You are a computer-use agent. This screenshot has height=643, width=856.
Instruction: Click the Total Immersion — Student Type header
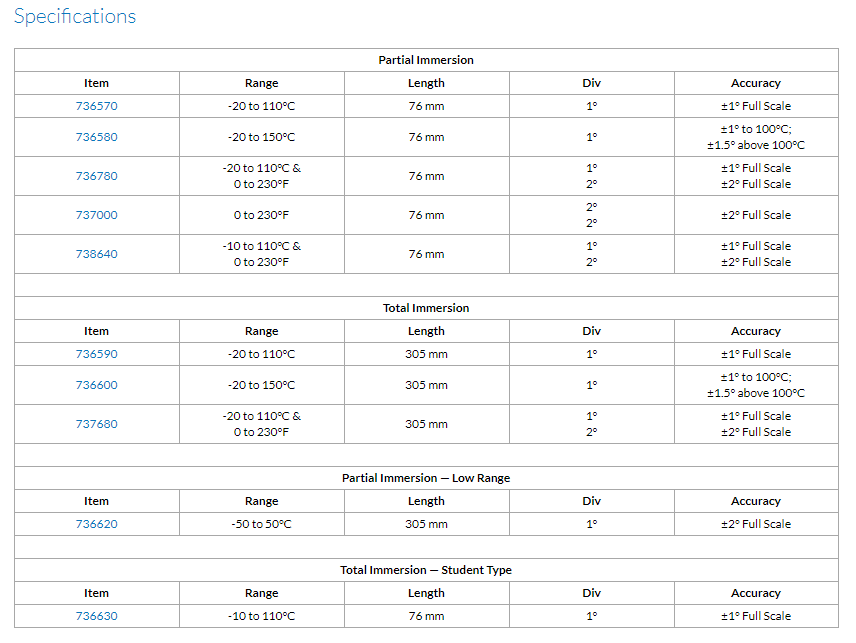(426, 570)
